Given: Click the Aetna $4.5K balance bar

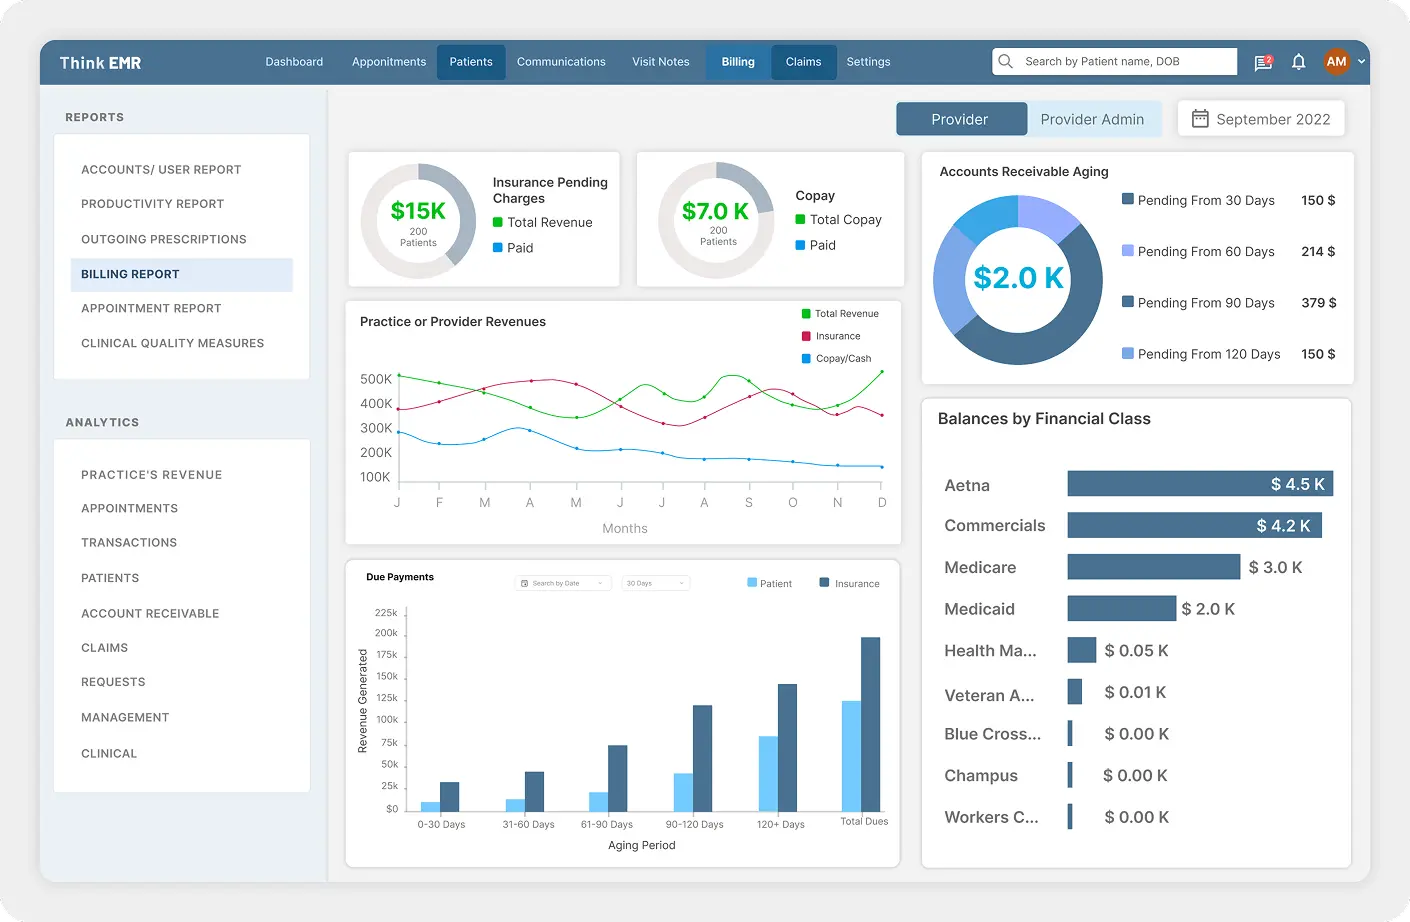Looking at the screenshot, I should [x=1199, y=483].
